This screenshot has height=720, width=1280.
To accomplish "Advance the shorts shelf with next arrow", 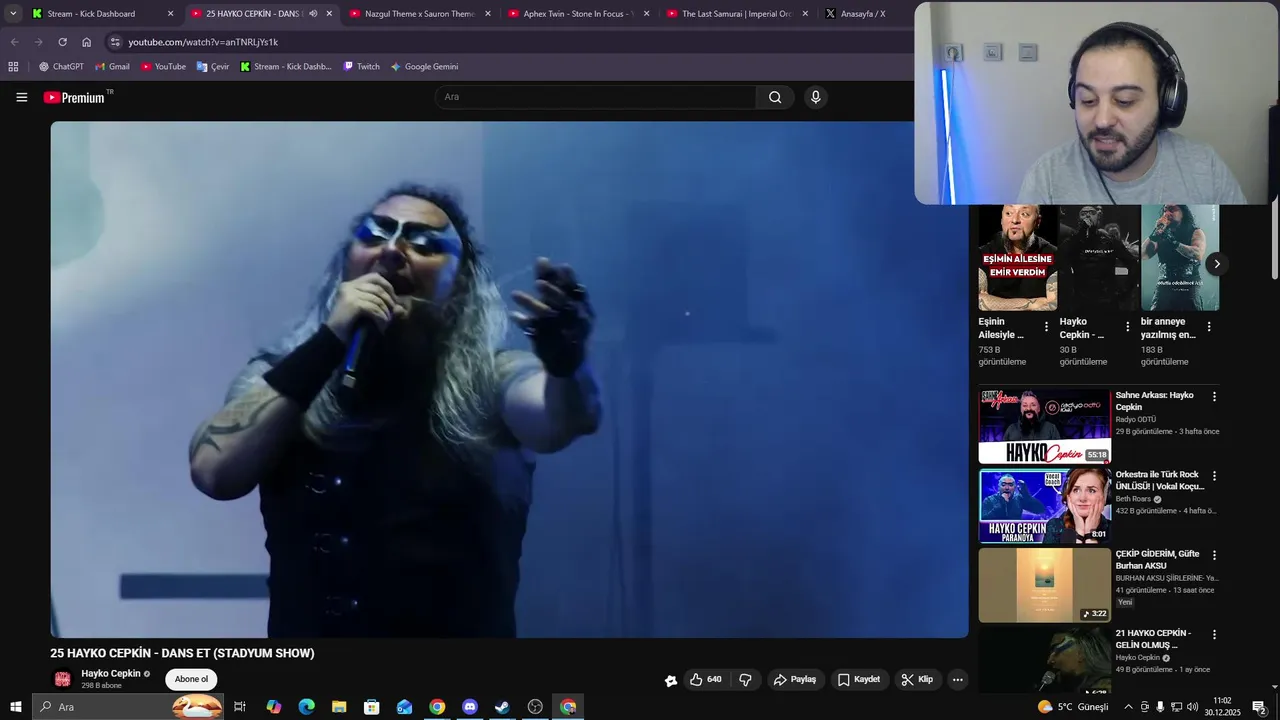I will pos(1216,264).
